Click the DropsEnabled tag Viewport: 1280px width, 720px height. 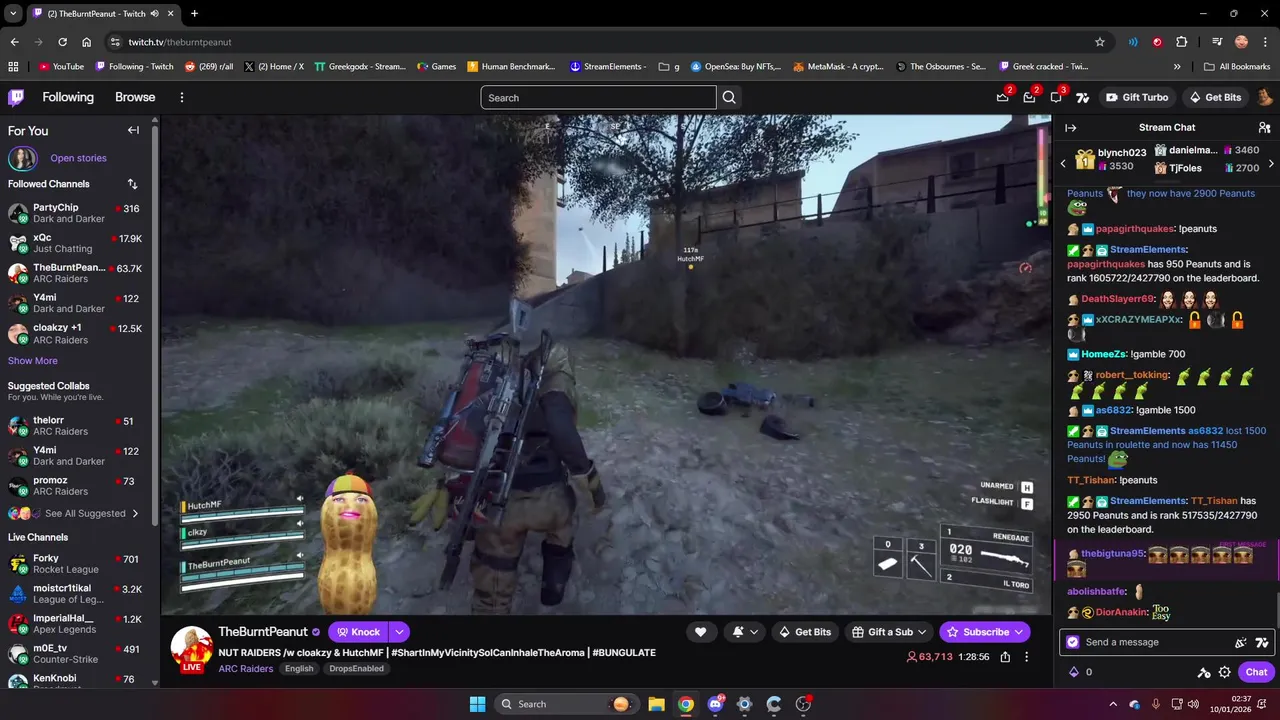click(356, 668)
